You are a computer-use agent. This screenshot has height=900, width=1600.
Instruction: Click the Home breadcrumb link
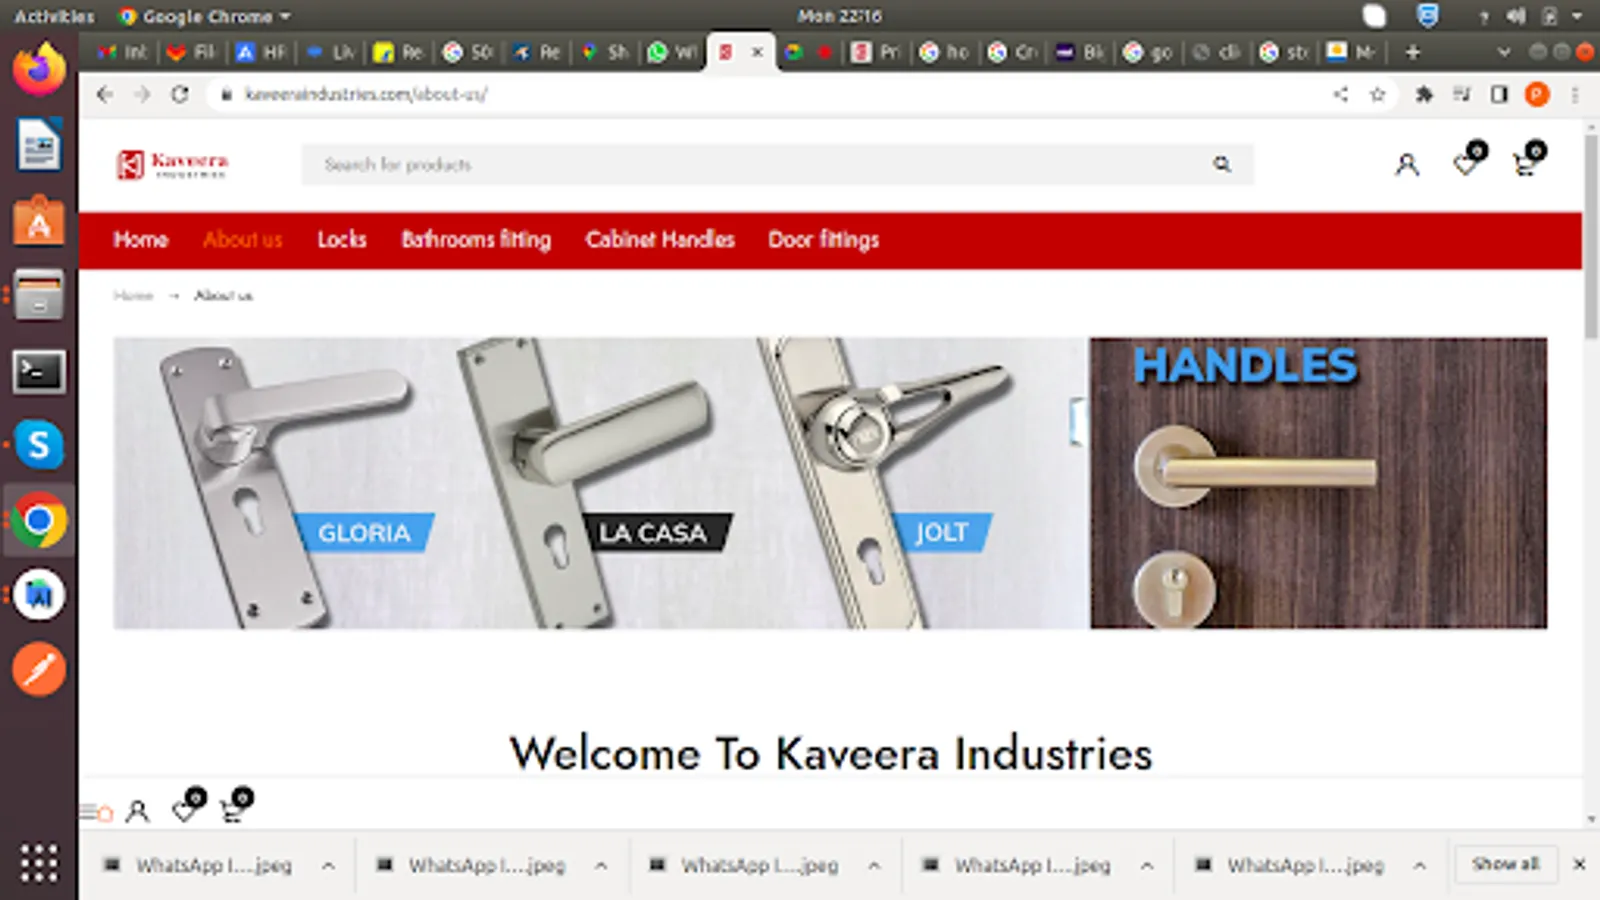coord(134,296)
